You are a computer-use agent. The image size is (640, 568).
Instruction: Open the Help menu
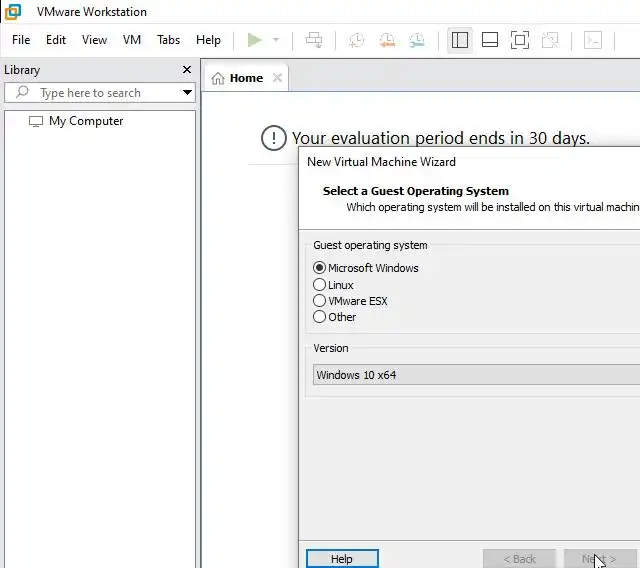tap(208, 40)
